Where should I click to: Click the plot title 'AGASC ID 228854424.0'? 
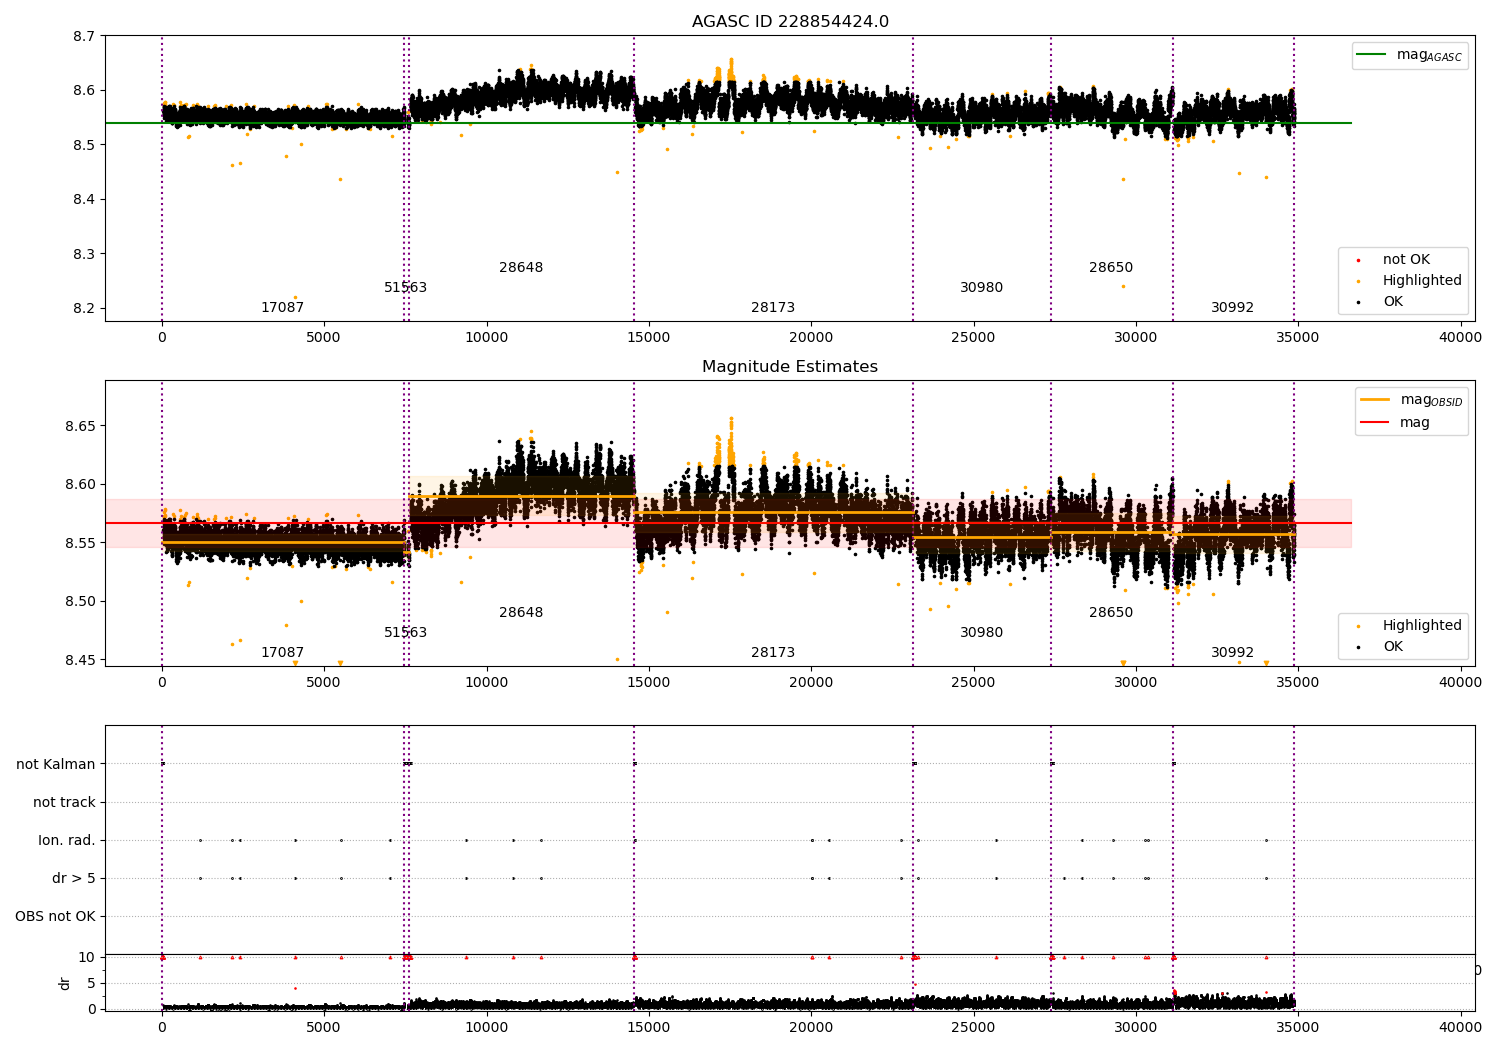click(x=790, y=22)
